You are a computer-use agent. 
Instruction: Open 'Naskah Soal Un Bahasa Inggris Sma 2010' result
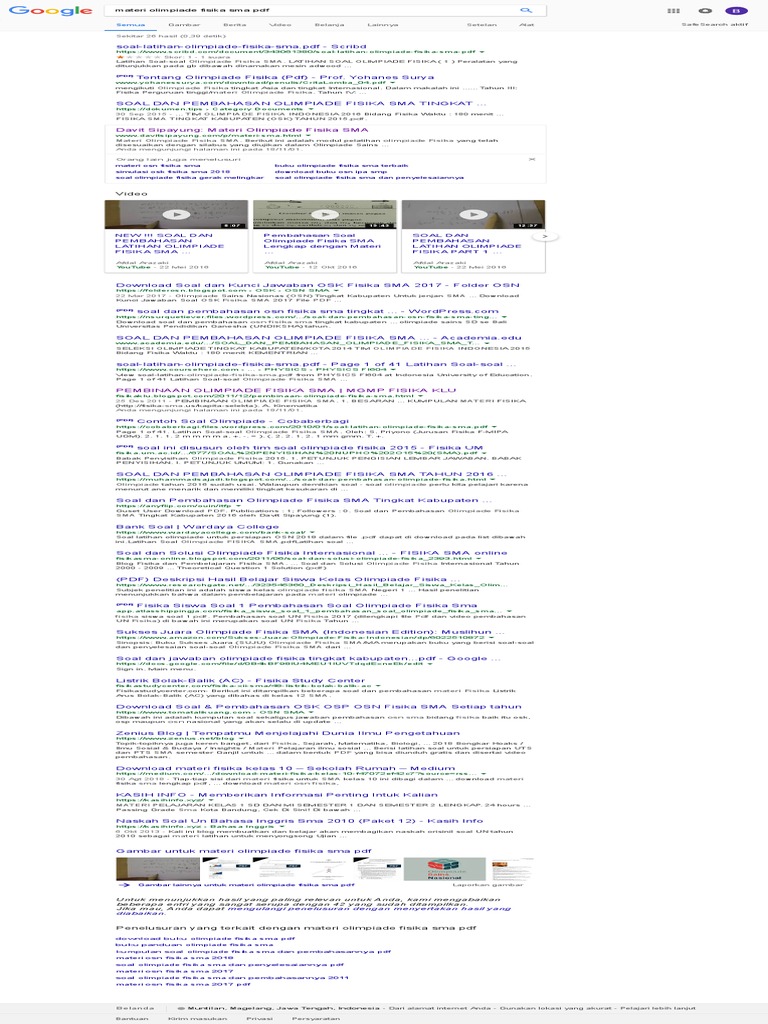300,821
